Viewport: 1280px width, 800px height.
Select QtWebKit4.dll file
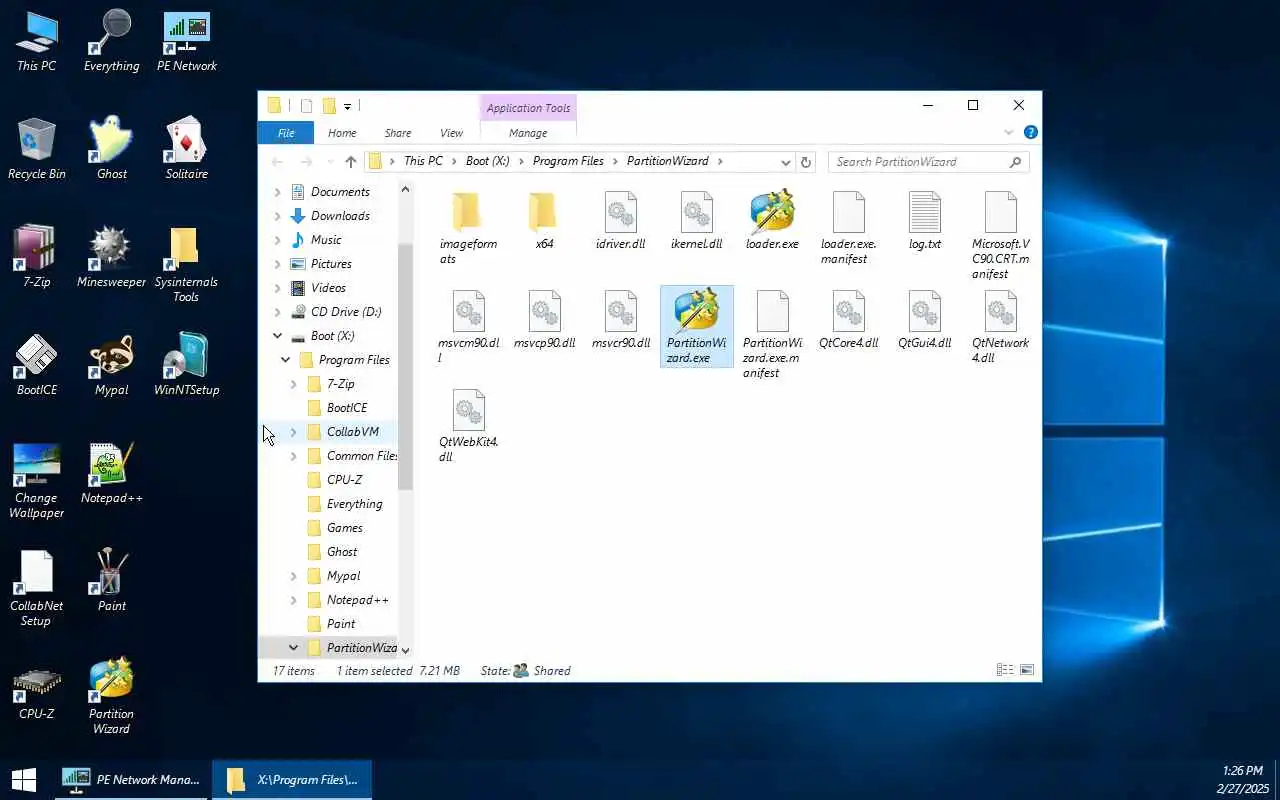pyautogui.click(x=468, y=425)
